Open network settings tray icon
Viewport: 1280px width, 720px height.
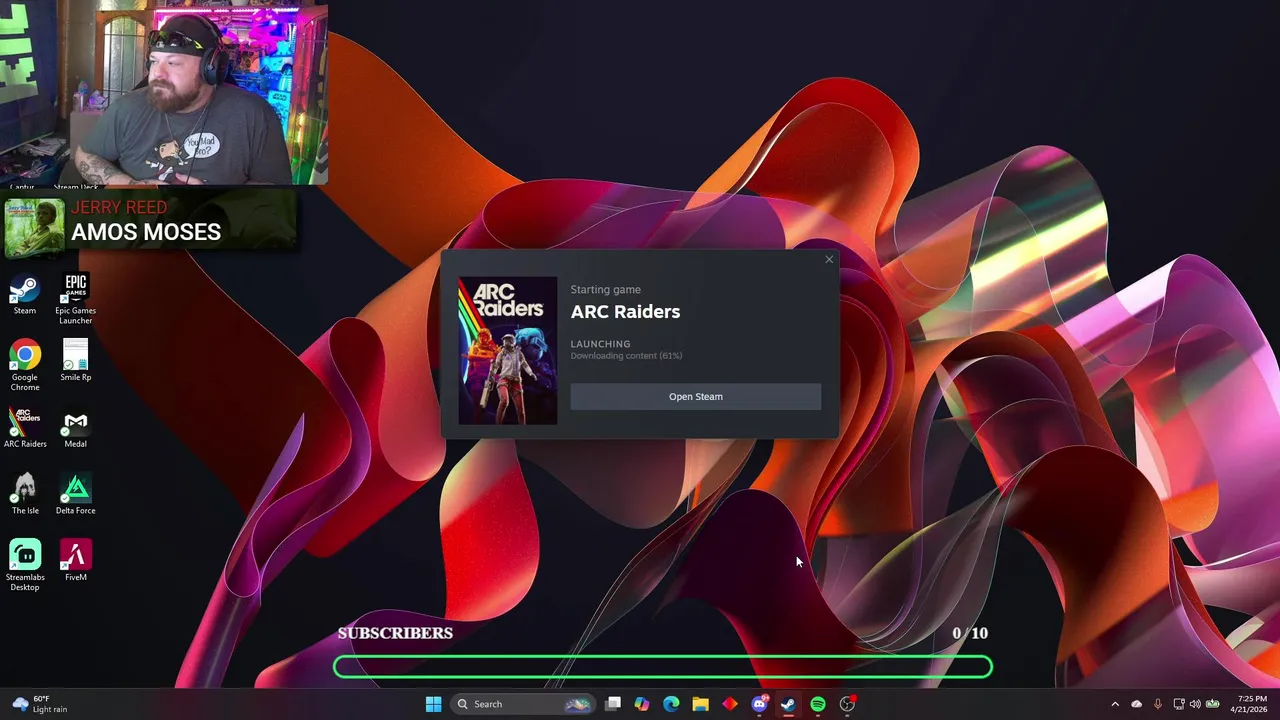pos(1179,704)
